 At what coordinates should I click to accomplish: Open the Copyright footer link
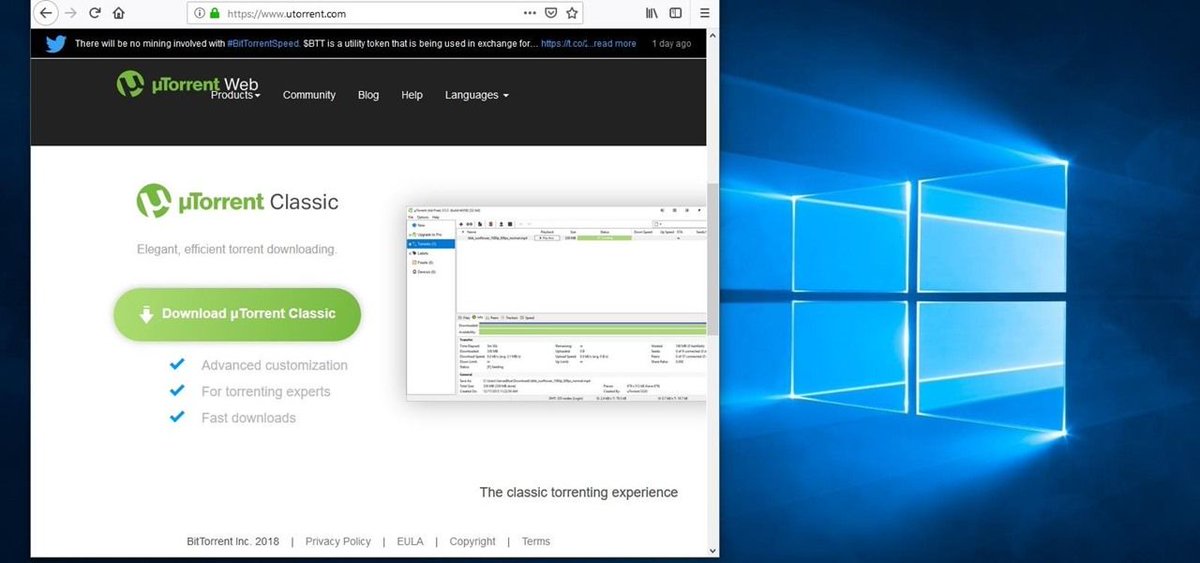pyautogui.click(x=472, y=541)
